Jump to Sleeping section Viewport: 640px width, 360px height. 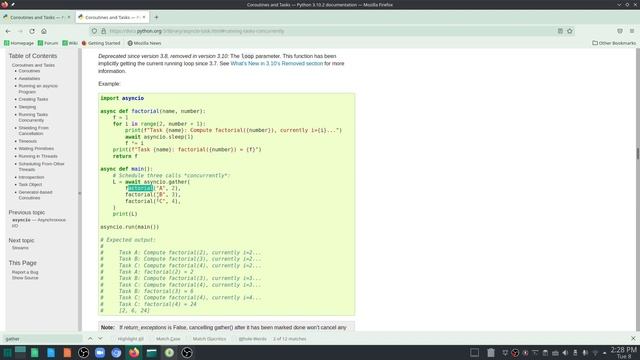click(27, 107)
